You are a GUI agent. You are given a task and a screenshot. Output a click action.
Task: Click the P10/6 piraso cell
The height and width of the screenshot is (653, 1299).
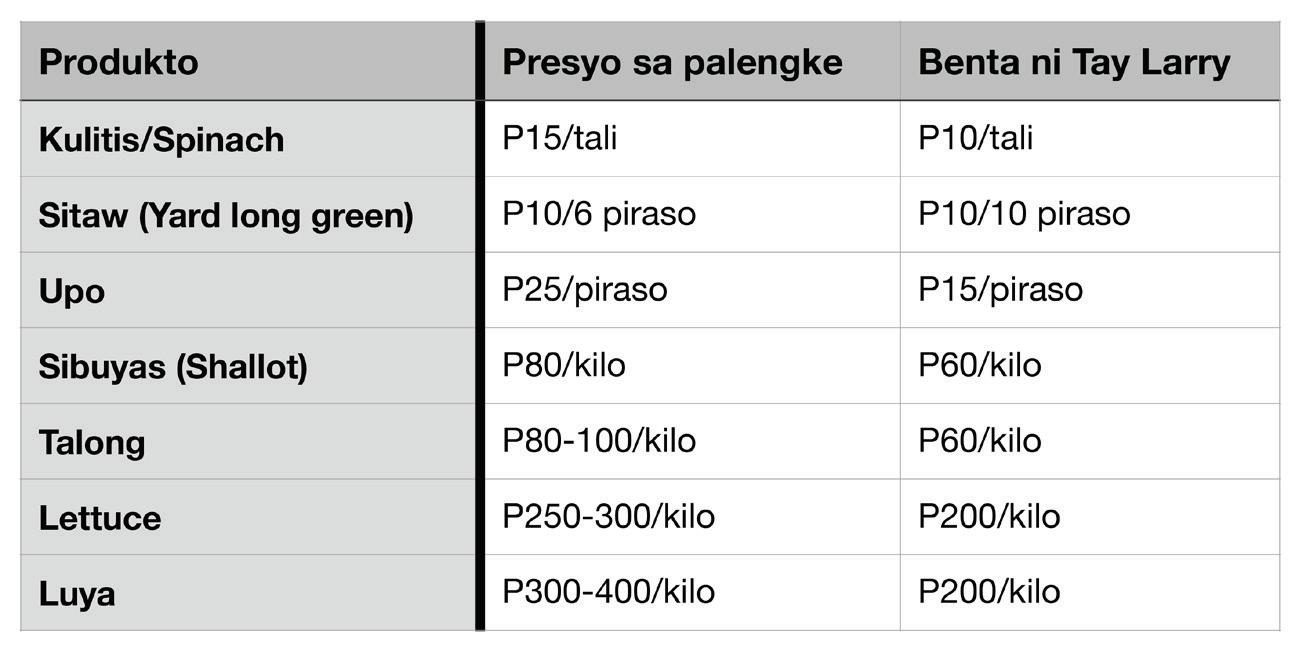692,214
